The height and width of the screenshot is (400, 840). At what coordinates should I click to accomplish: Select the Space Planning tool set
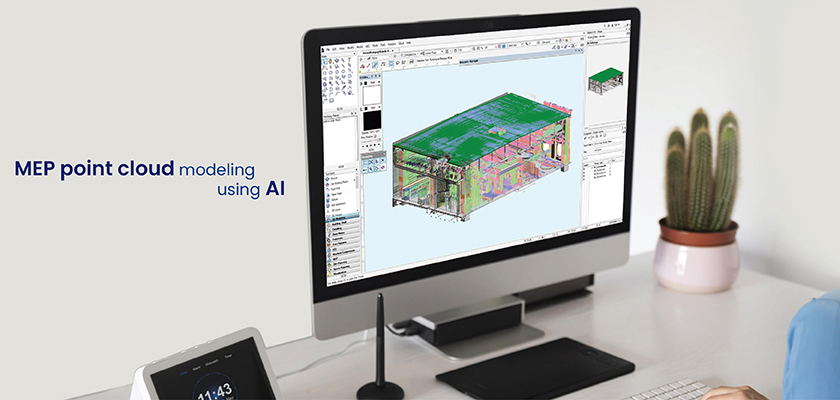[342, 268]
